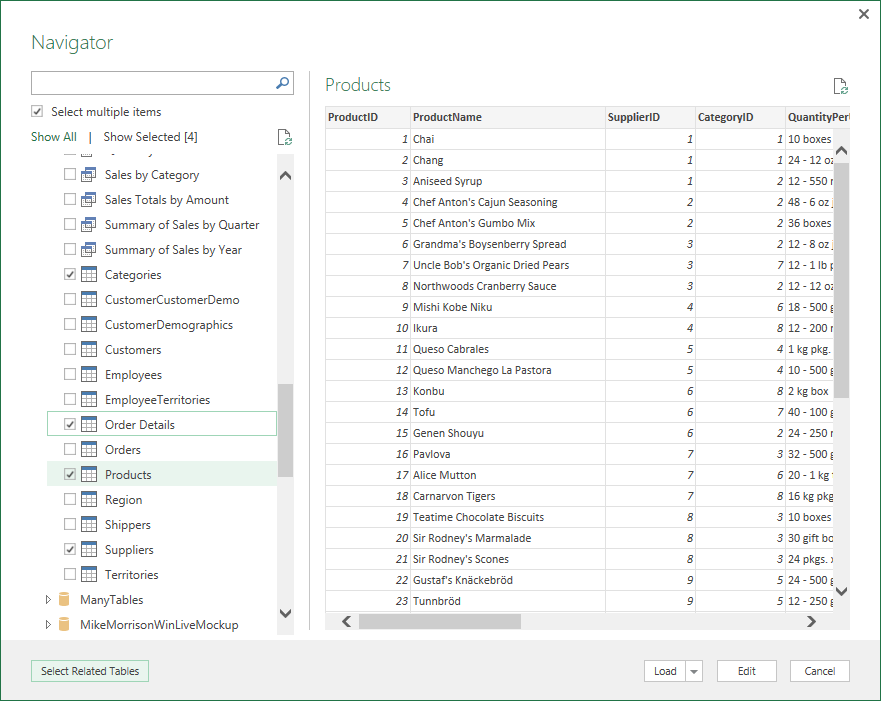The image size is (881, 701).
Task: Check the Employees table checkbox
Action: click(70, 375)
